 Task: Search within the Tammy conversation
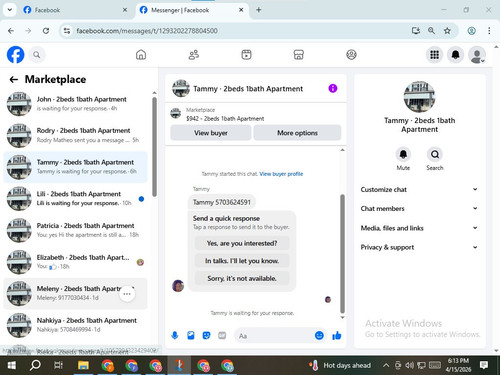point(435,154)
